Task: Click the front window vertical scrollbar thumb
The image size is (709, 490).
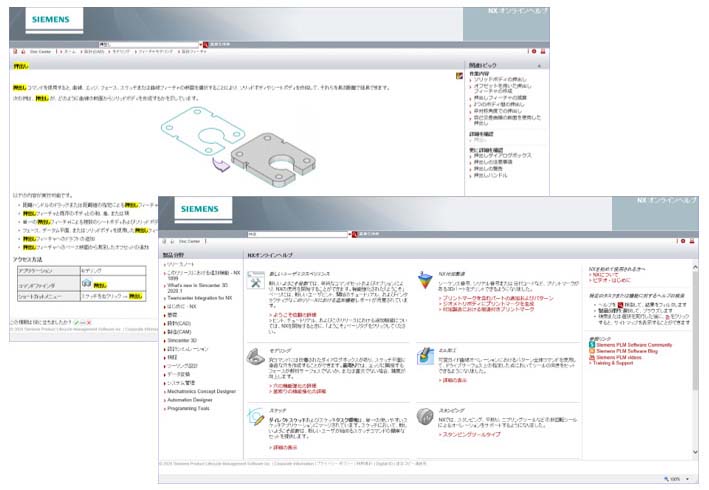Action: (x=695, y=331)
